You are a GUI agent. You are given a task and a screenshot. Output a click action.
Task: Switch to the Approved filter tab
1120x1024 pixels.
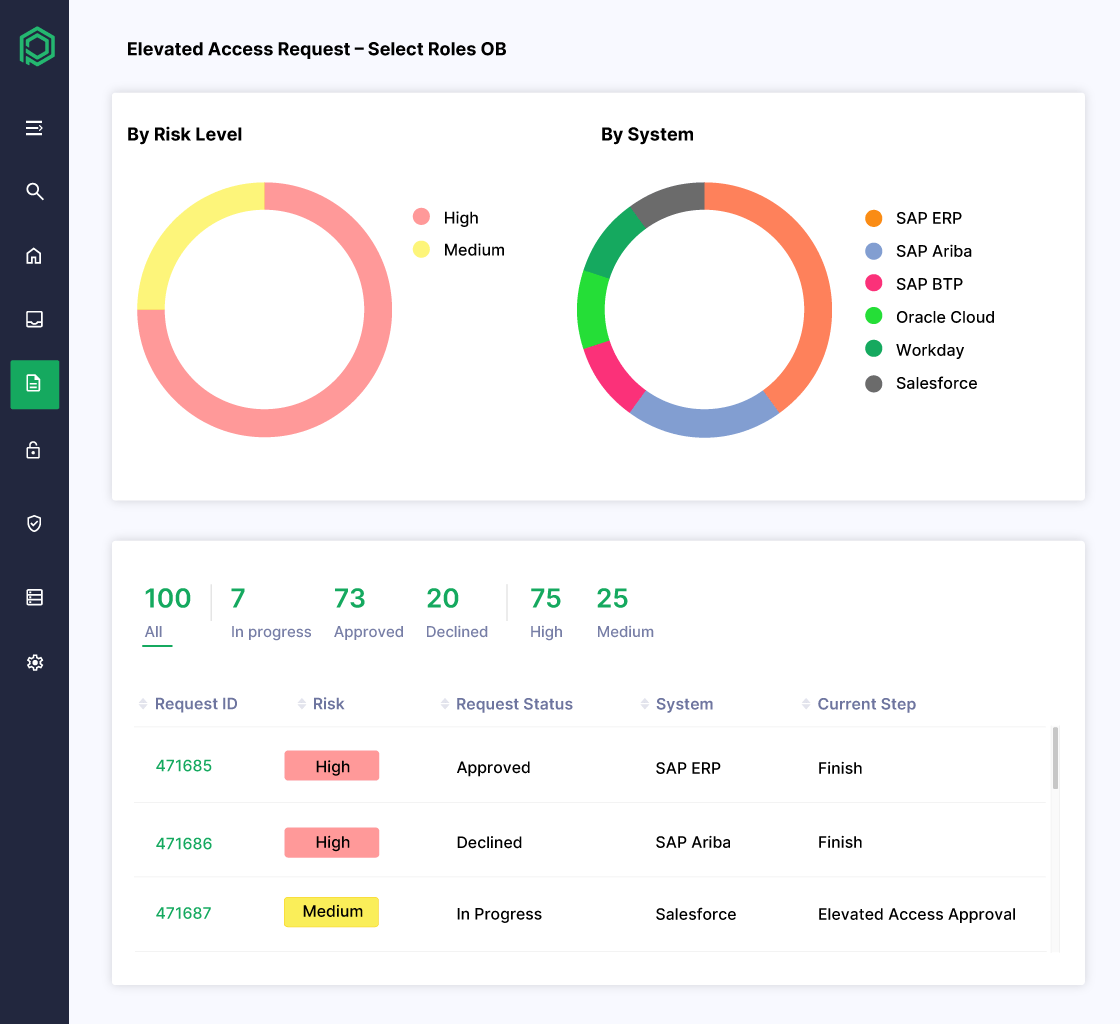point(368,612)
